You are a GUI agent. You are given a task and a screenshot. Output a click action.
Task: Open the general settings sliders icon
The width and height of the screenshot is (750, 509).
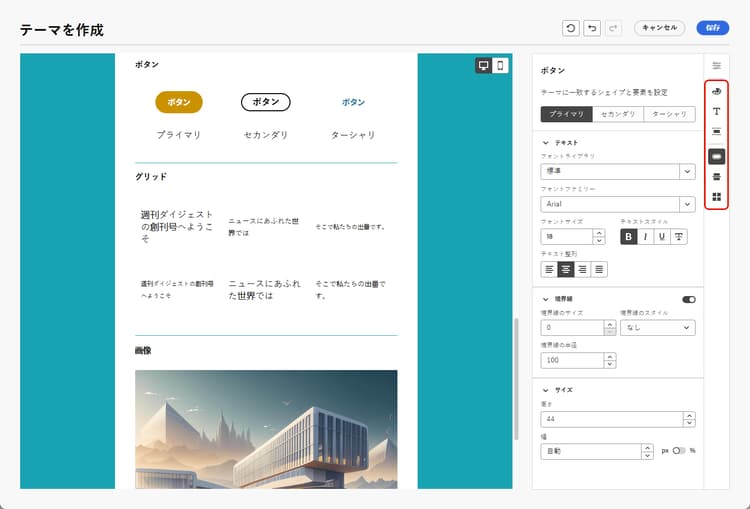click(x=716, y=66)
